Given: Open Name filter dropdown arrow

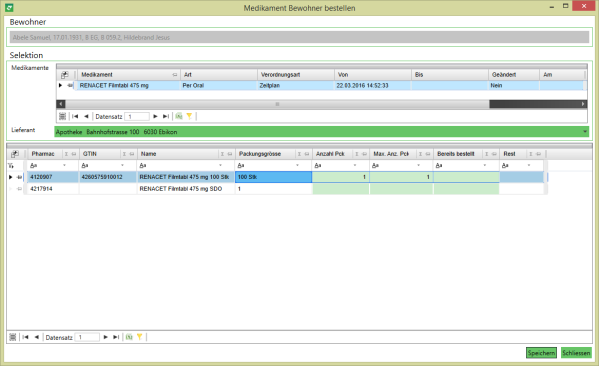Looking at the screenshot, I should click(220, 165).
